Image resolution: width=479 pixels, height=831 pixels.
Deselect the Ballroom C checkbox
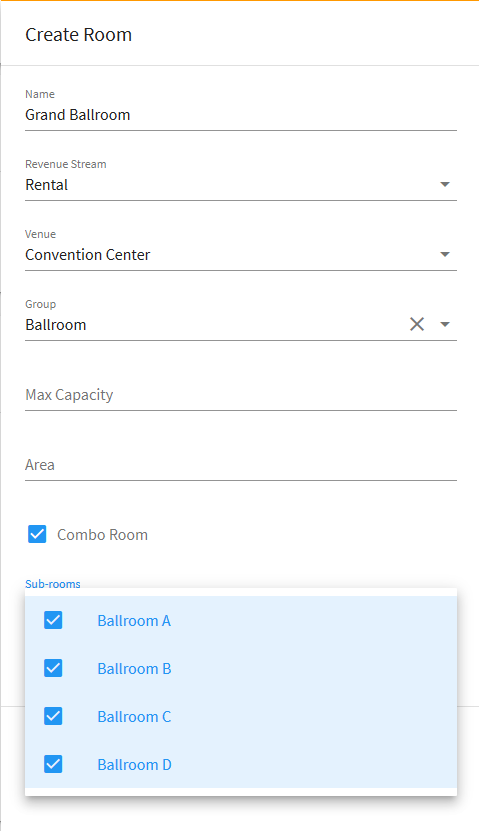(x=53, y=716)
